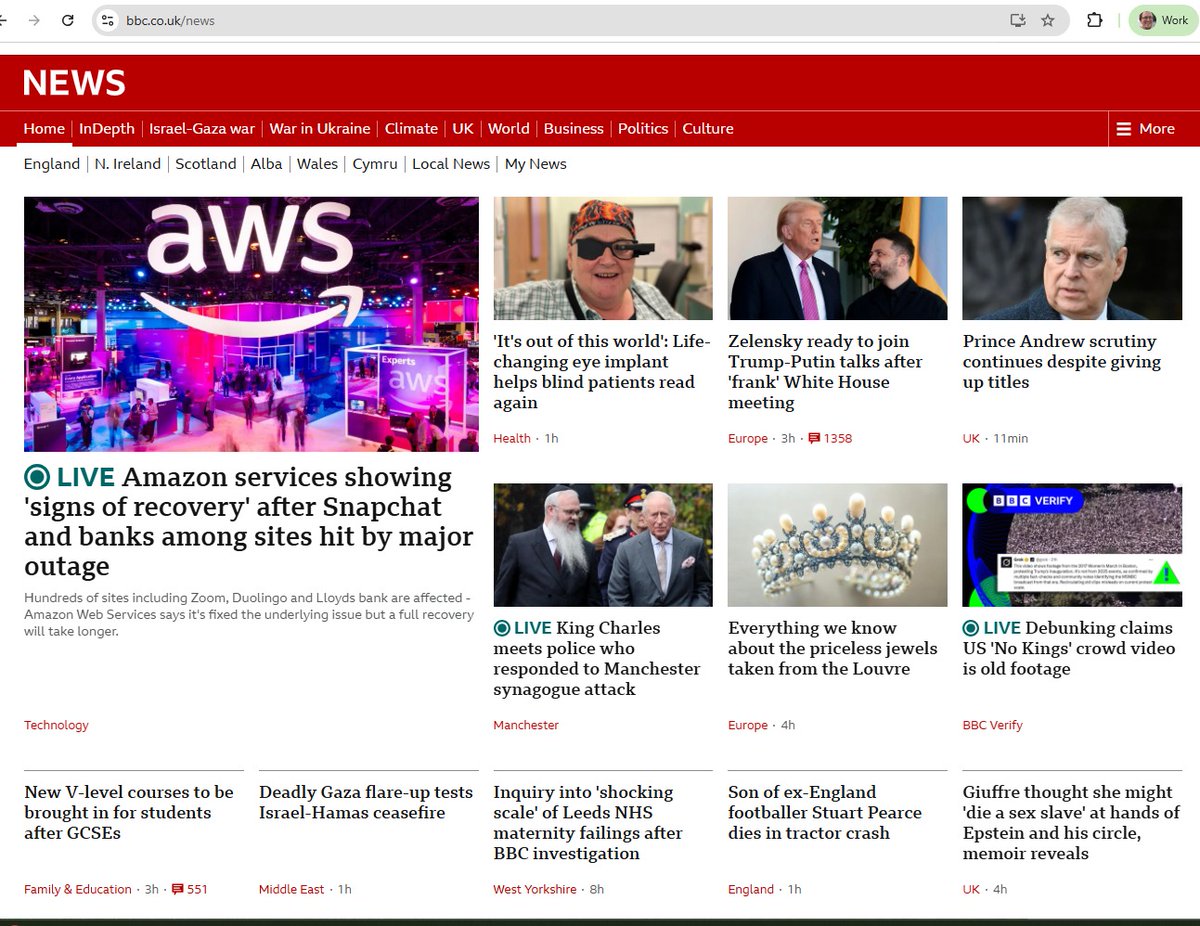Image resolution: width=1200 pixels, height=926 pixels.
Task: Open the pearl tiara image
Action: coord(838,545)
